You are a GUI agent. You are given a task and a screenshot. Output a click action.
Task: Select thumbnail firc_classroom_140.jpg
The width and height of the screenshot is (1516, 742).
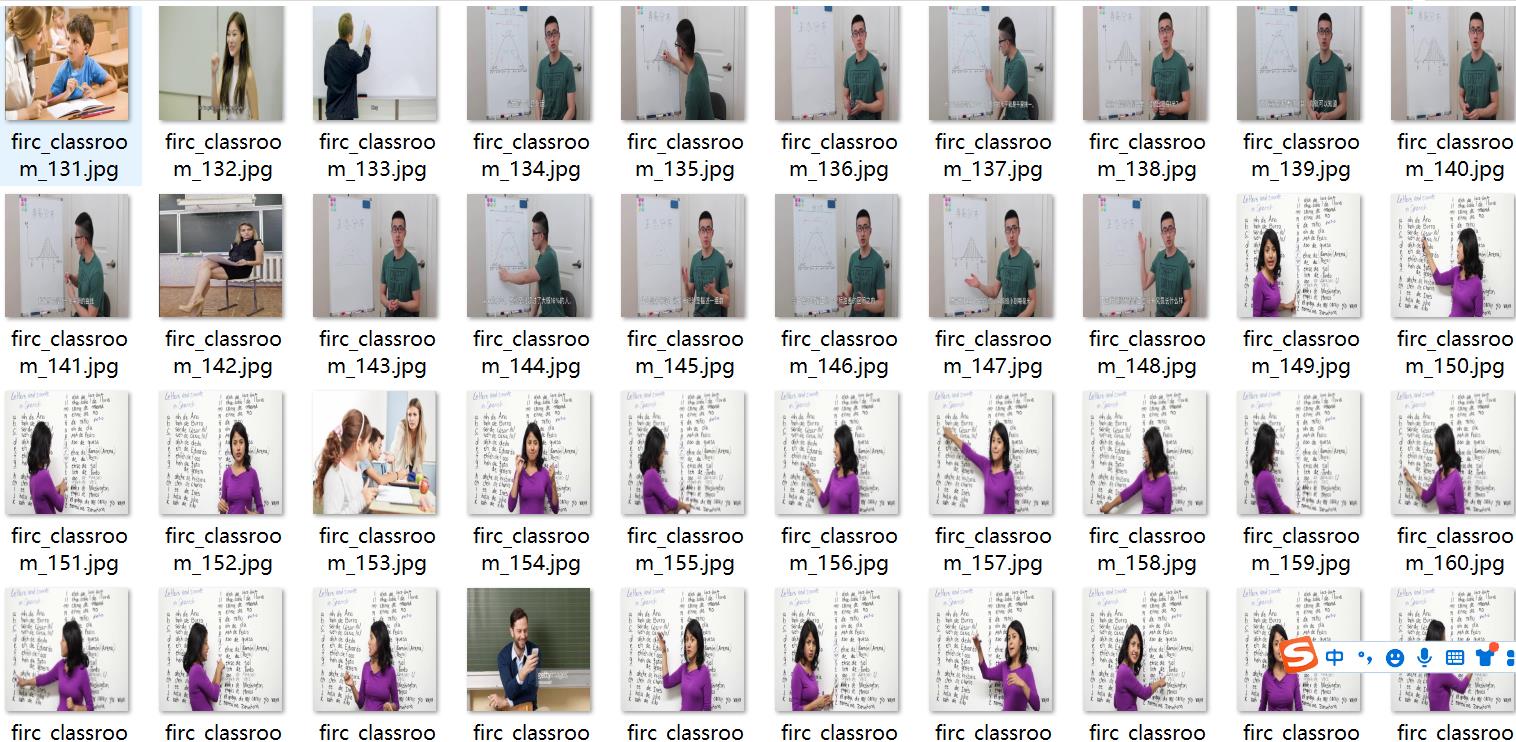(1453, 63)
